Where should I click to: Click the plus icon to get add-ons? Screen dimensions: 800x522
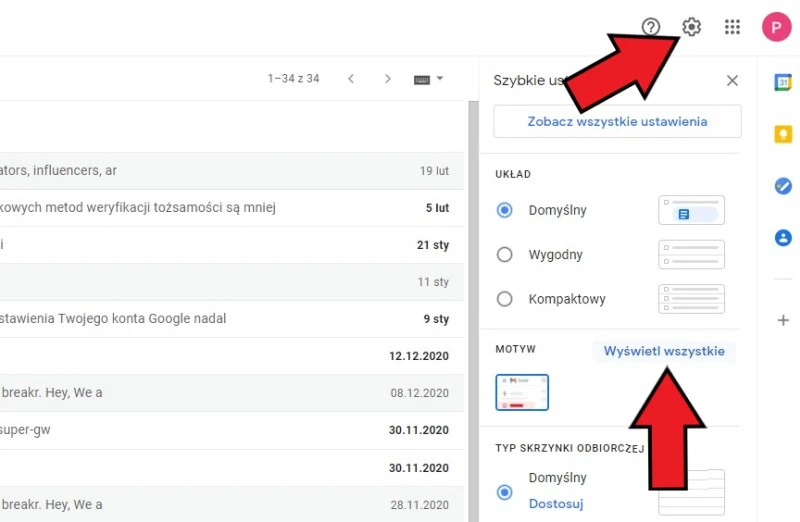coord(783,320)
